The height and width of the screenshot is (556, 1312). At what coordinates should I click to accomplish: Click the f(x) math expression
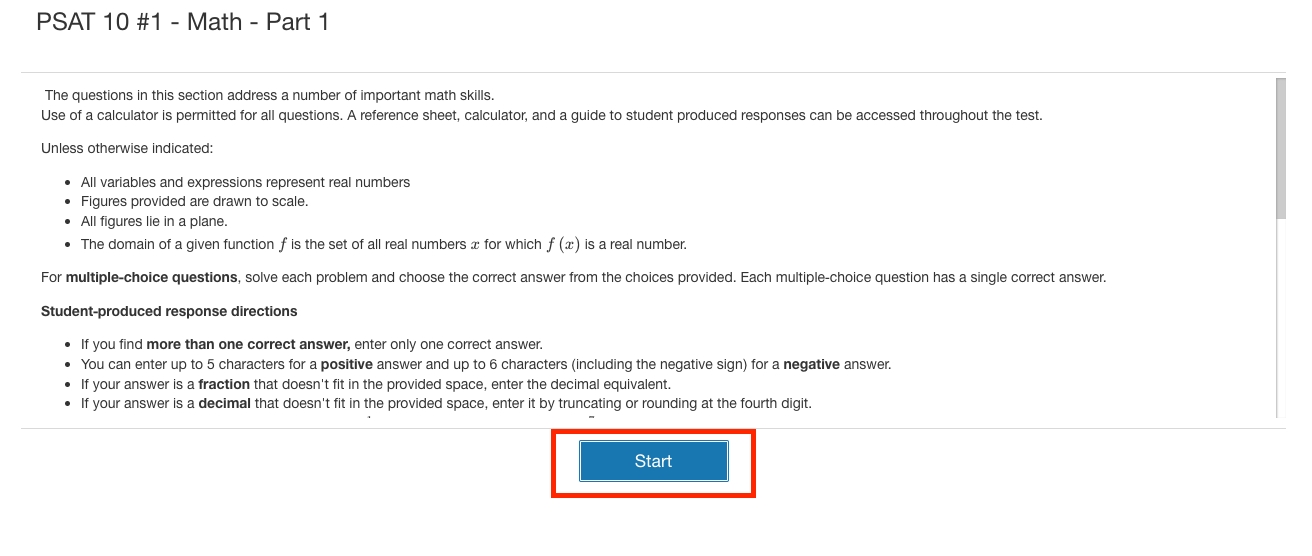[563, 244]
